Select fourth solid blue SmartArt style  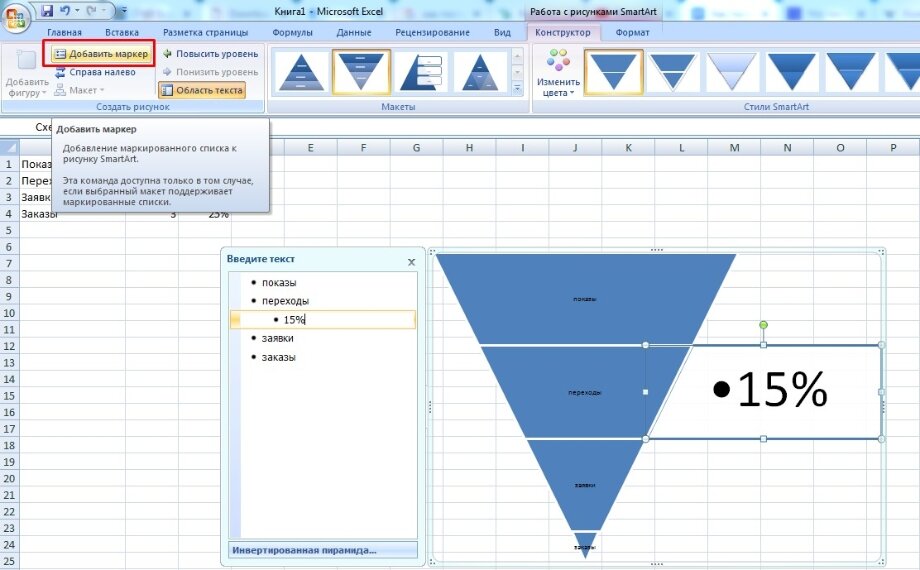pyautogui.click(x=792, y=72)
